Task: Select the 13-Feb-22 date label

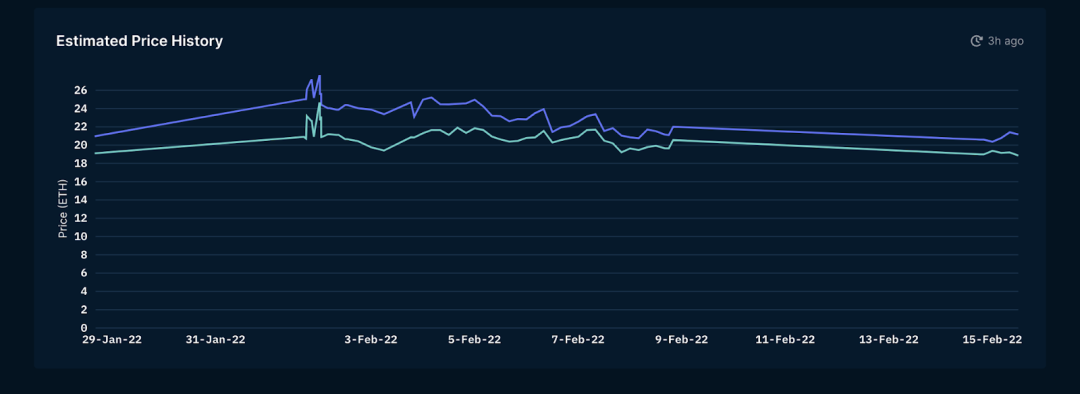Action: click(x=889, y=340)
